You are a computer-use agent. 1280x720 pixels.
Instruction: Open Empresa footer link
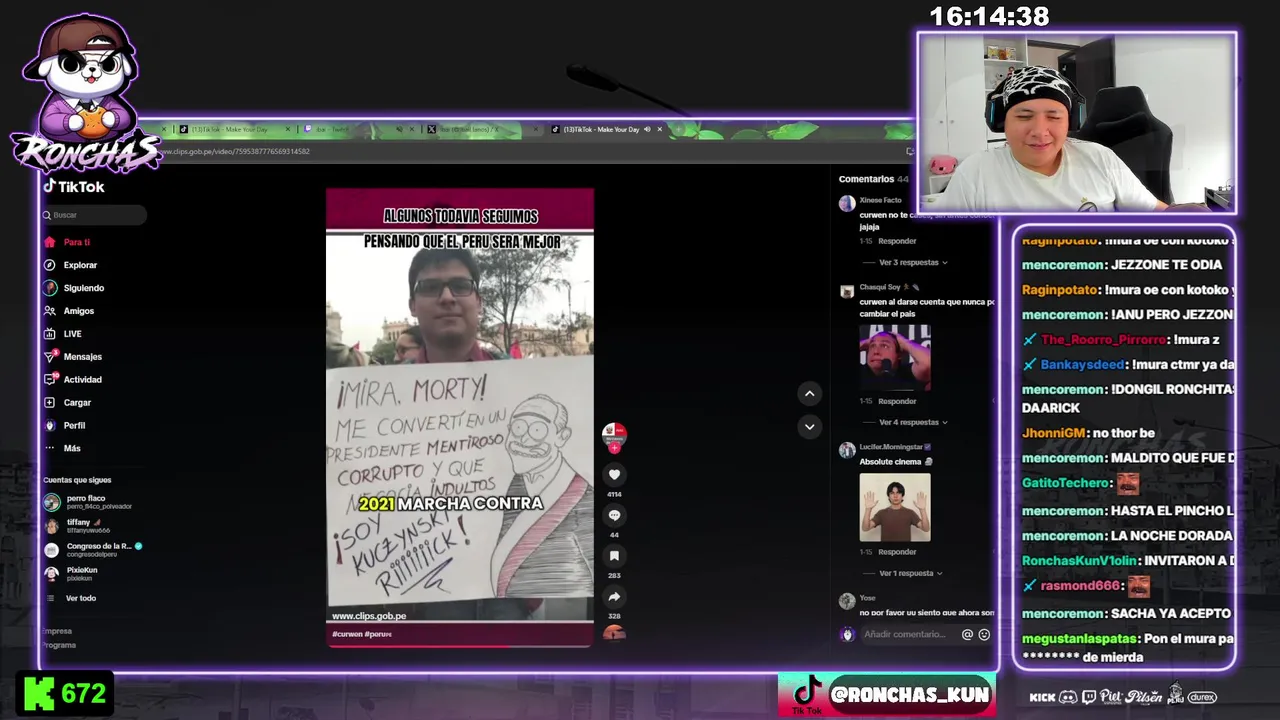click(x=58, y=631)
